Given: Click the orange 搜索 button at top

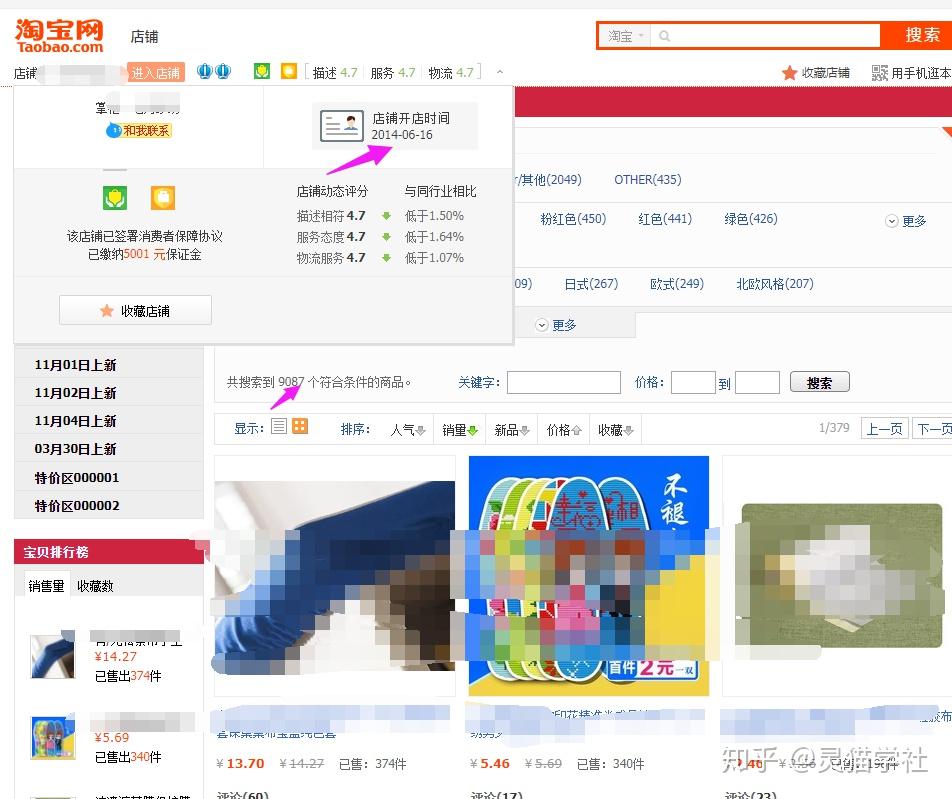Looking at the screenshot, I should (x=921, y=35).
